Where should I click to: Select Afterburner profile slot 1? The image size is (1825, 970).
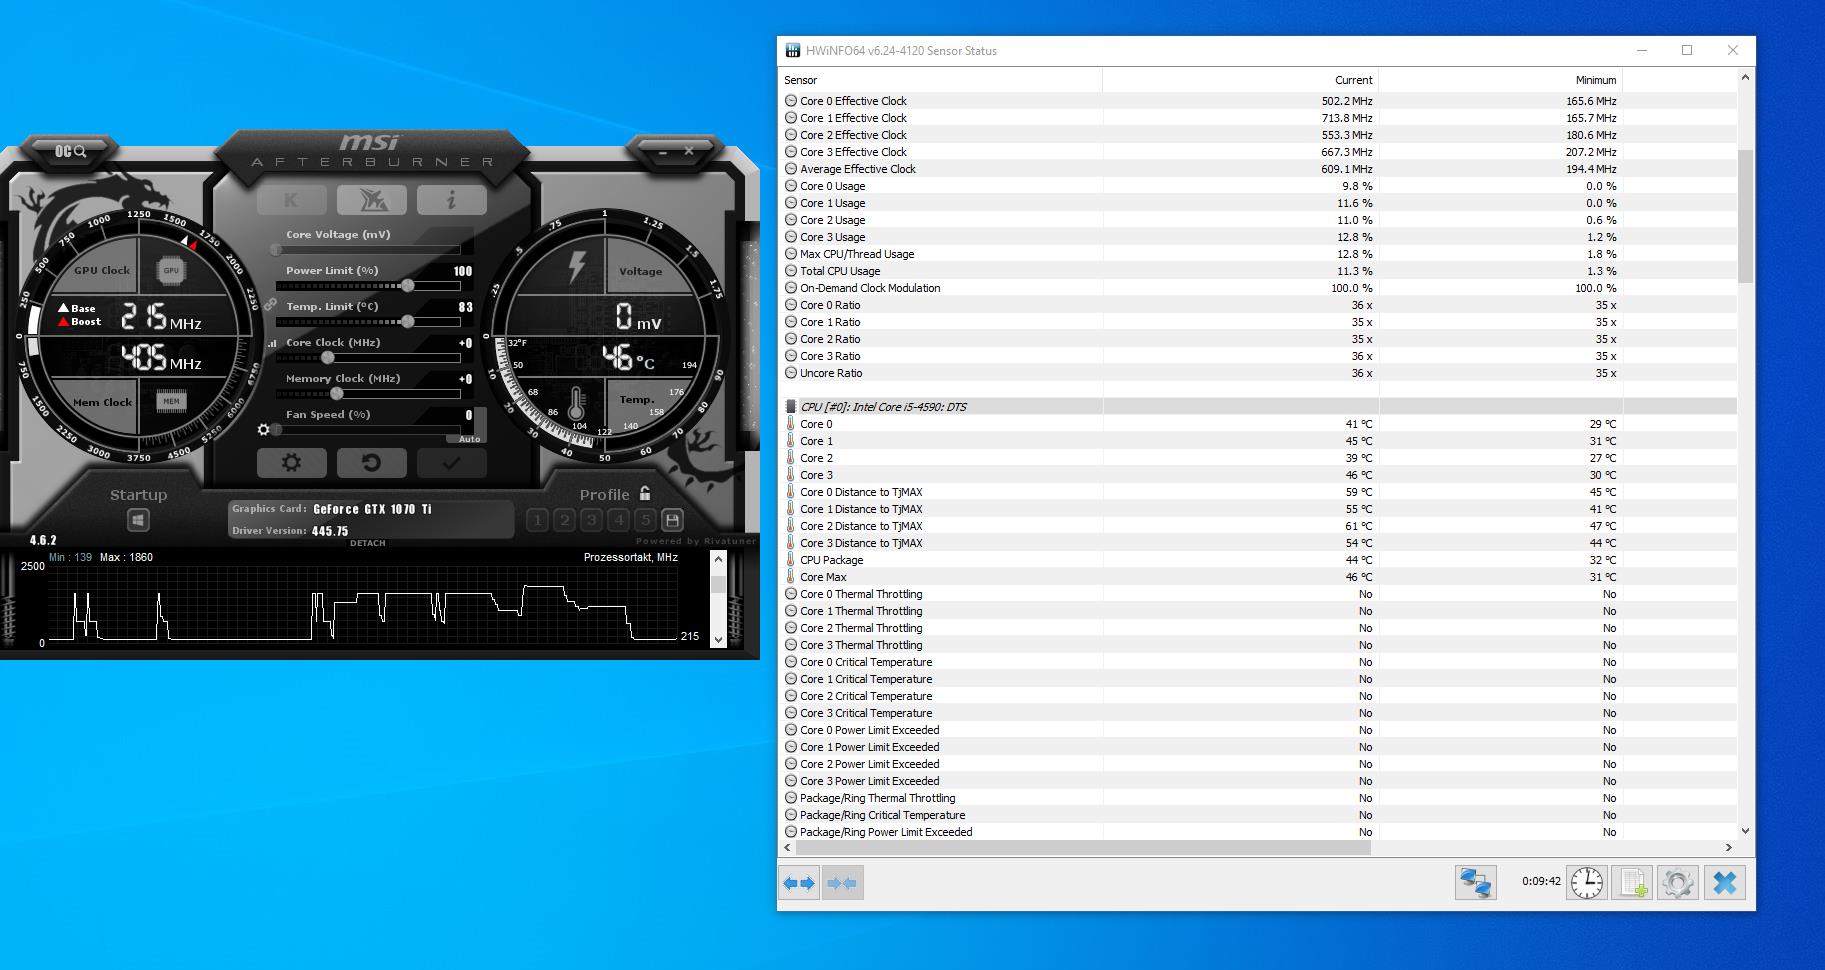pos(537,520)
